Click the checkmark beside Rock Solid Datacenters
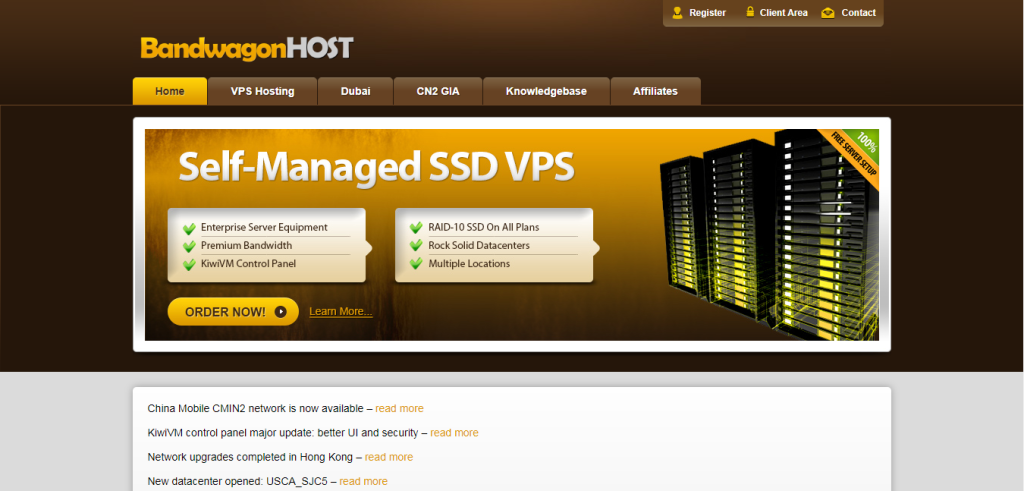Viewport: 1024px width, 491px height. click(x=416, y=246)
